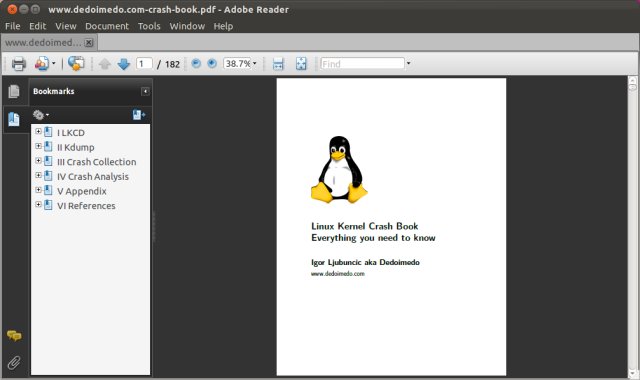The width and height of the screenshot is (640, 380).
Task: Click the bookmark page icon beside V Appendix
Action: (x=48, y=190)
